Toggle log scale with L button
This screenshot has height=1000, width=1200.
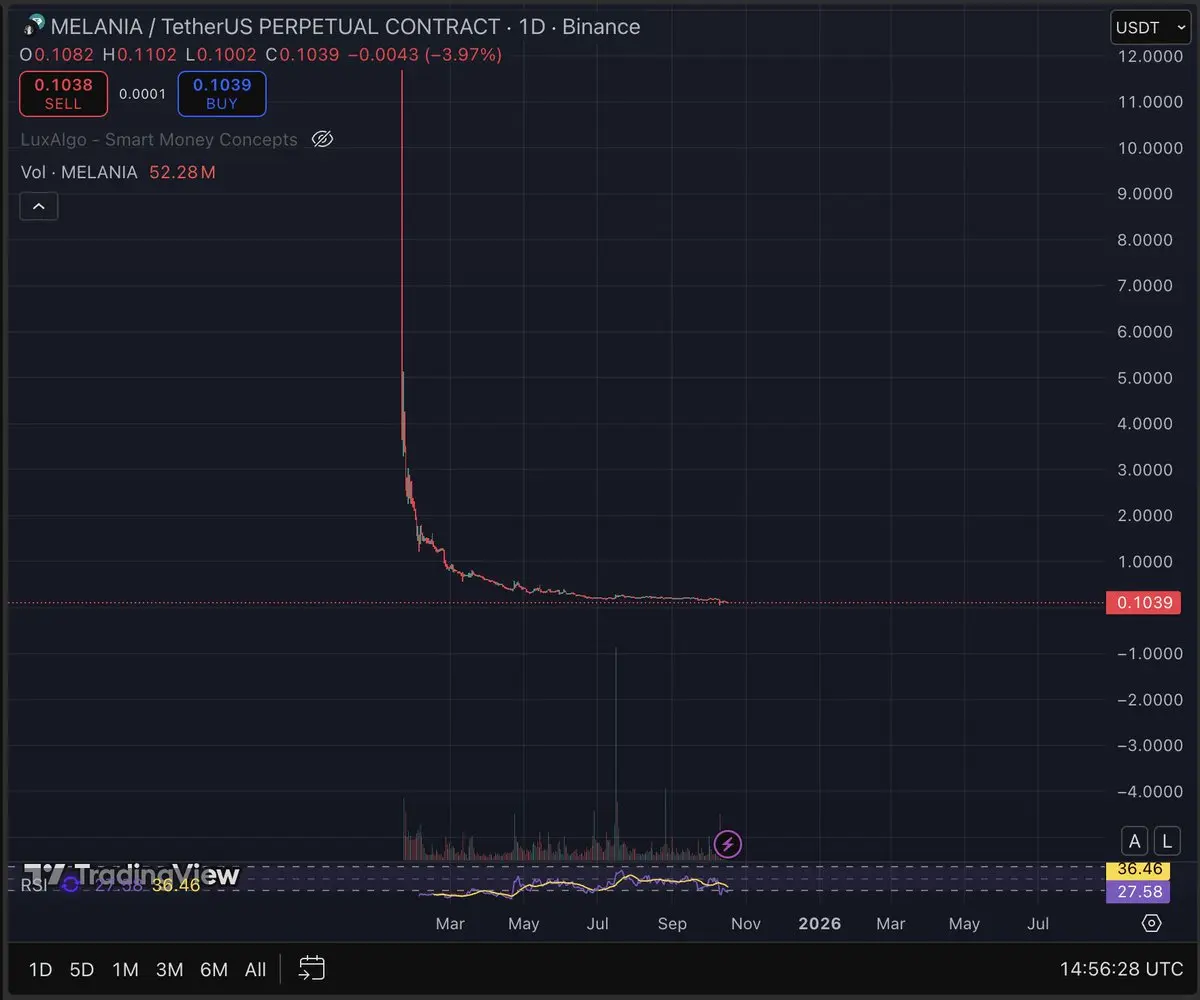point(1168,841)
